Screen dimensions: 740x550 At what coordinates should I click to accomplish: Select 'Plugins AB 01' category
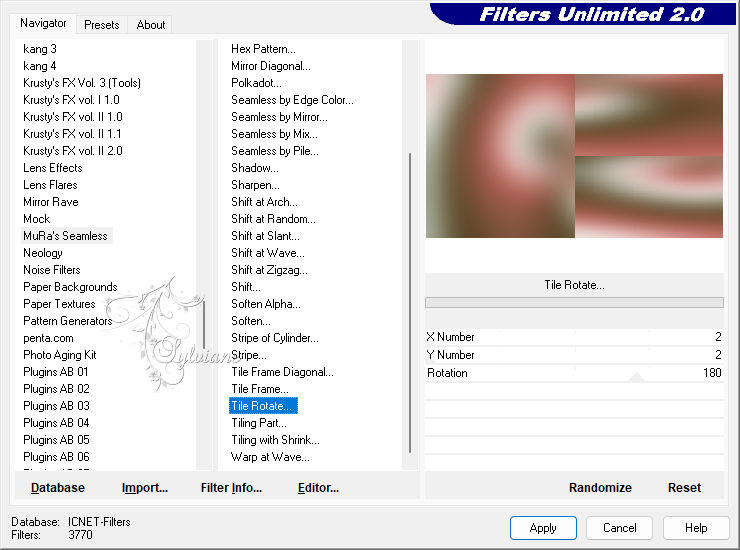coord(56,372)
